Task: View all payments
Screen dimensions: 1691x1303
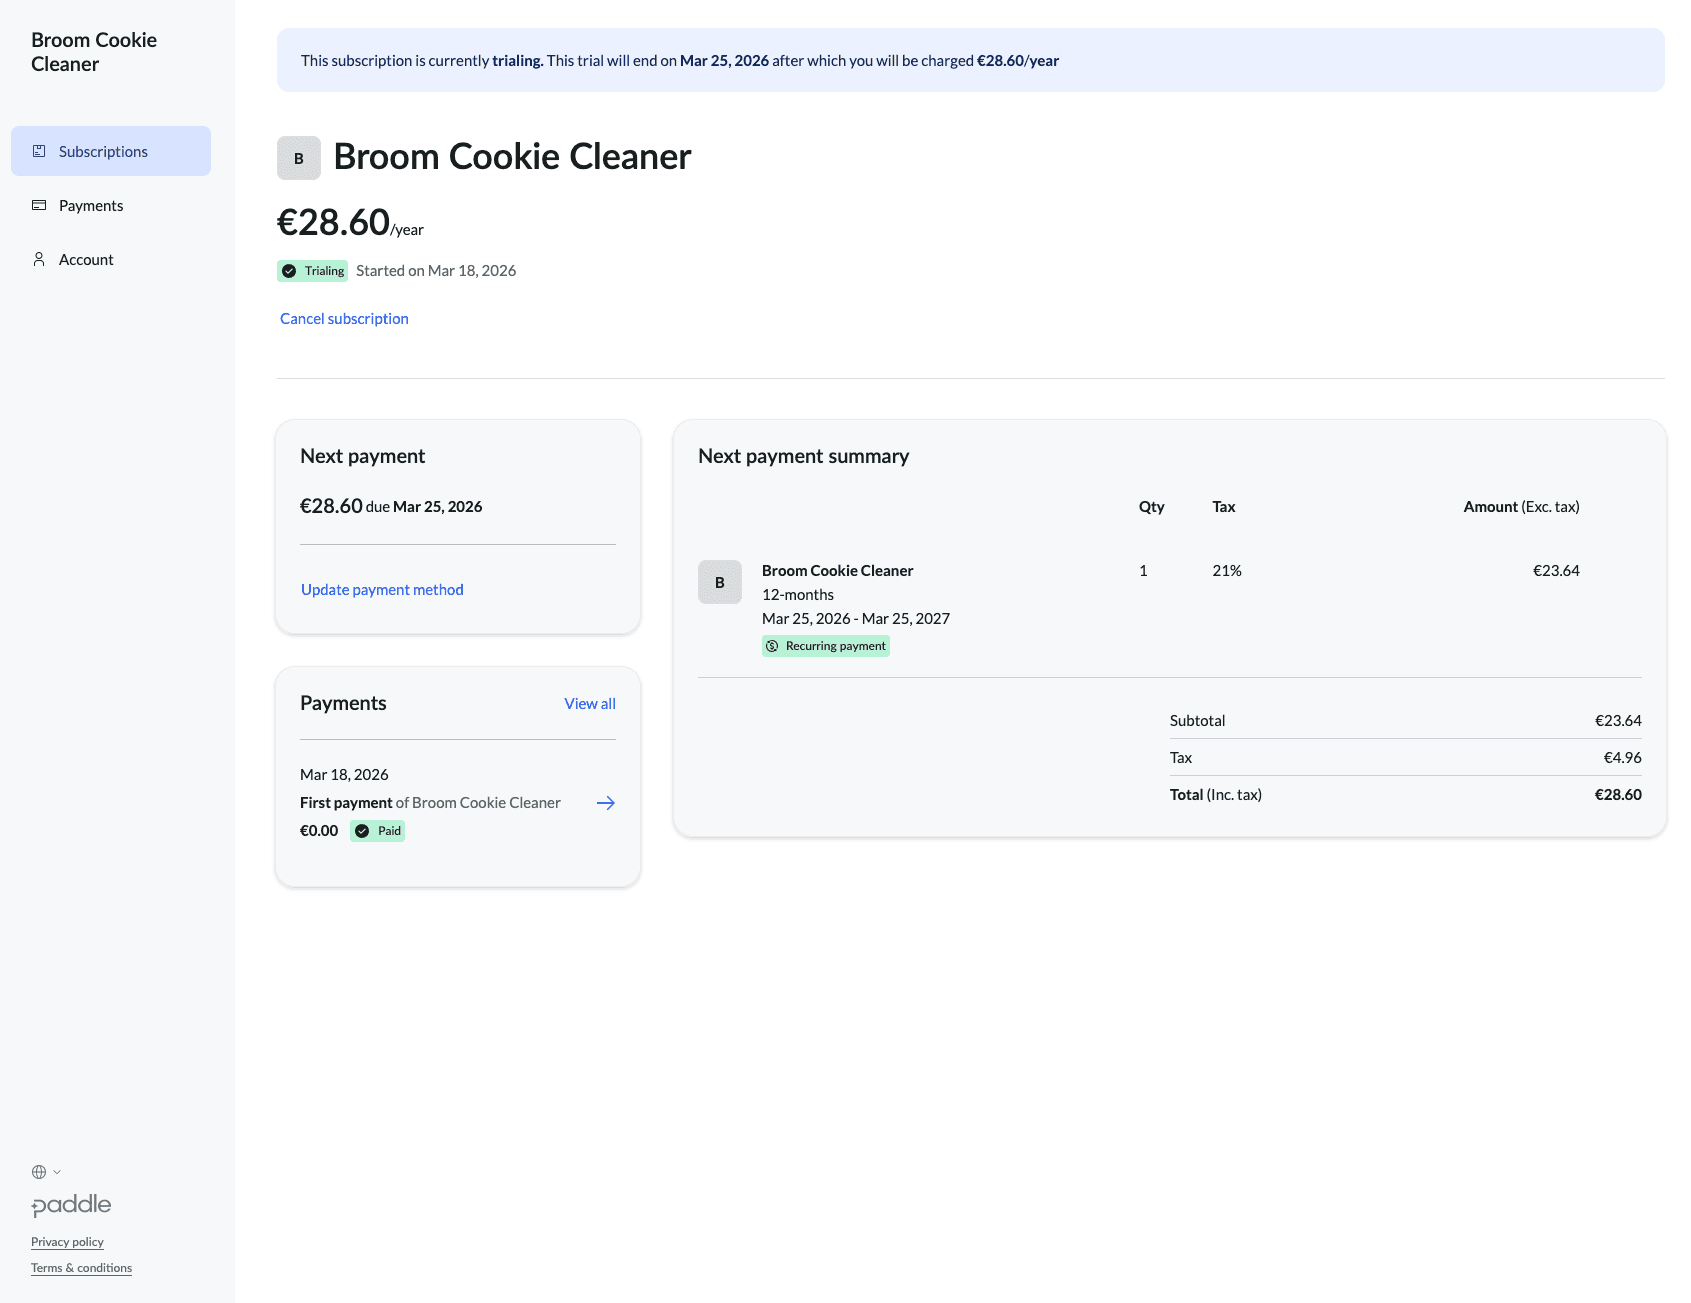Action: click(x=589, y=704)
